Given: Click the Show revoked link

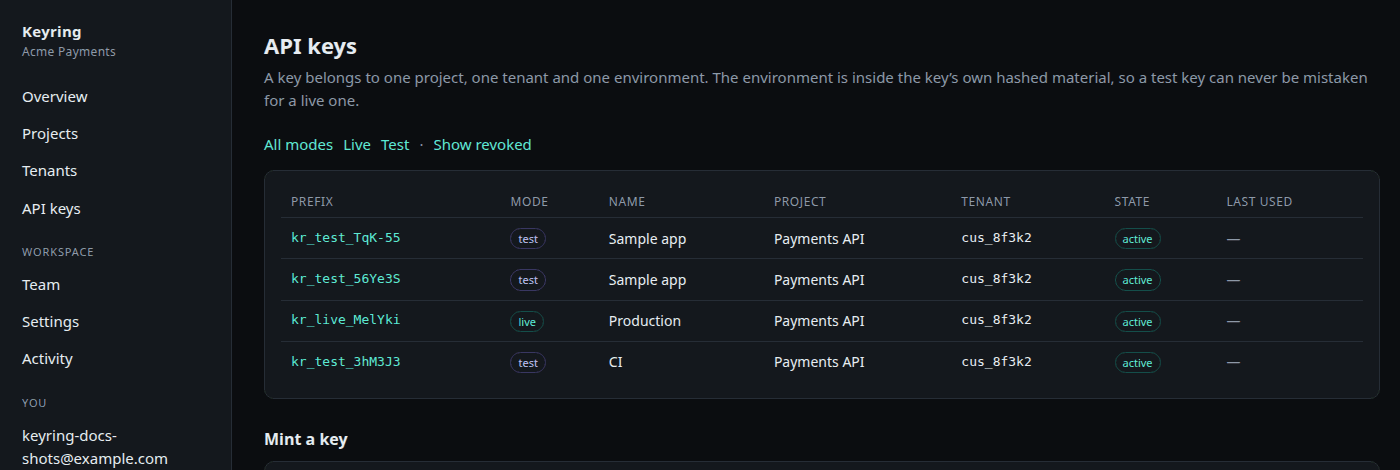Looking at the screenshot, I should pyautogui.click(x=482, y=145).
